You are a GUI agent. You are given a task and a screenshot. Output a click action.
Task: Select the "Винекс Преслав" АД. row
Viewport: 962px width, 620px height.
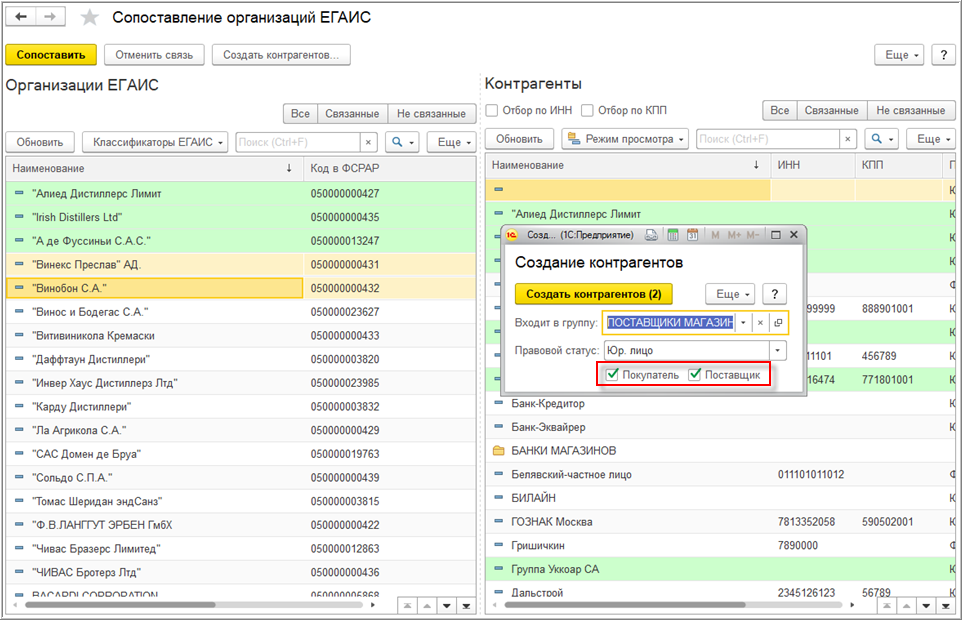click(x=240, y=265)
